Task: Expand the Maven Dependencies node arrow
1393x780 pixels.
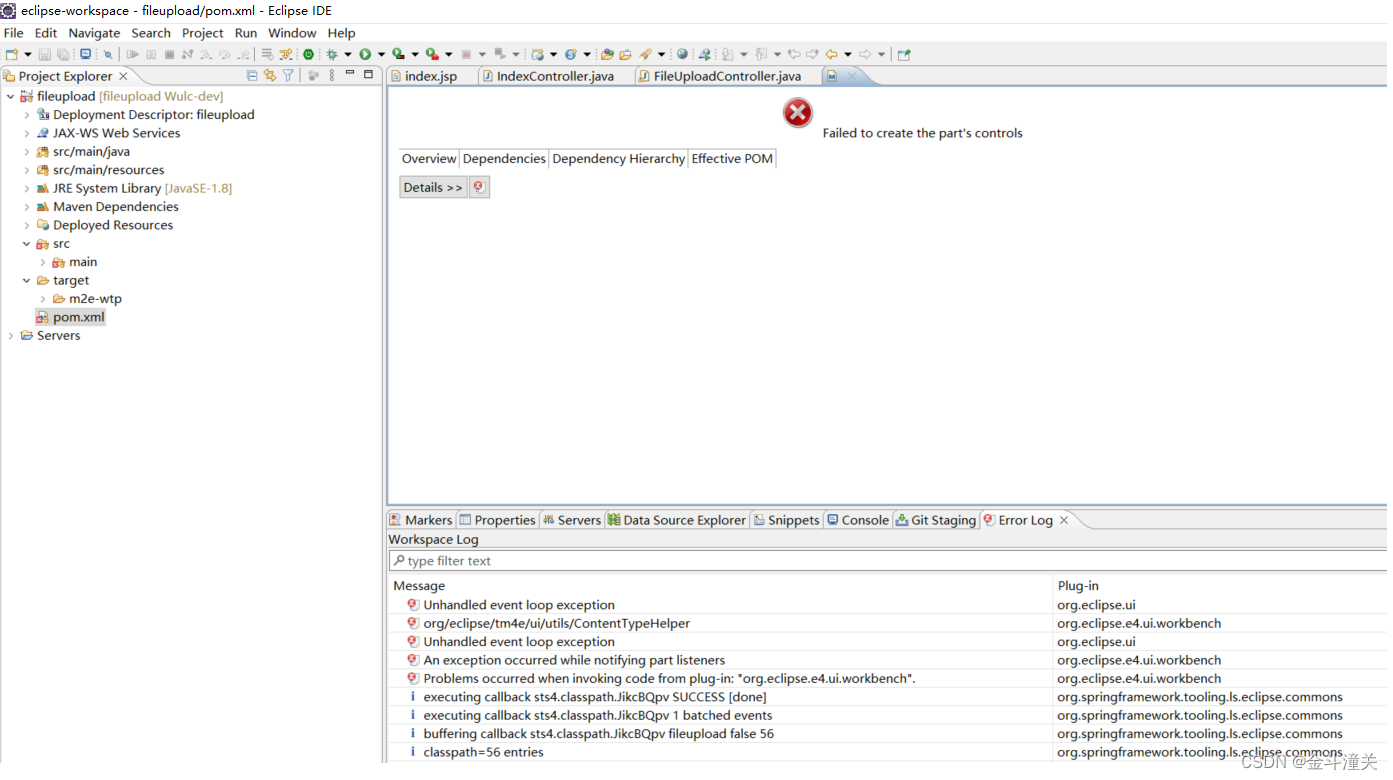Action: tap(27, 207)
